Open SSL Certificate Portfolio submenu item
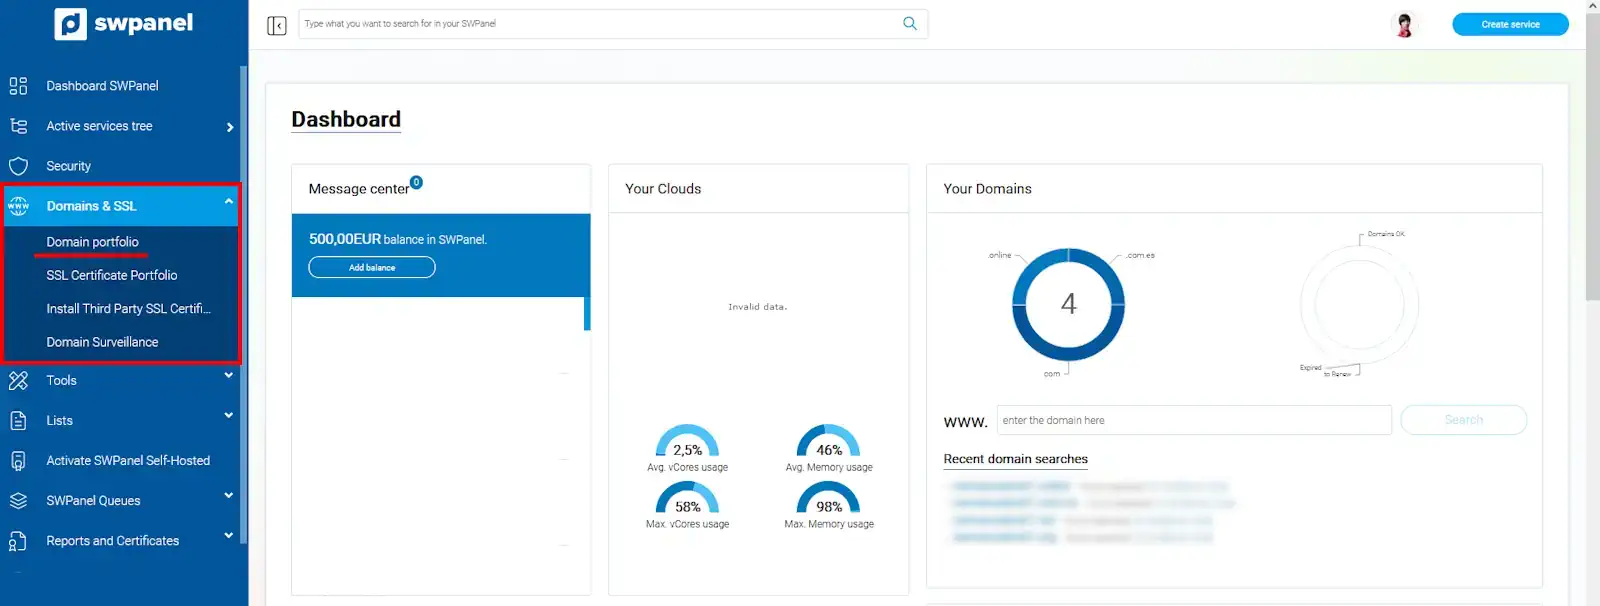 [x=111, y=275]
